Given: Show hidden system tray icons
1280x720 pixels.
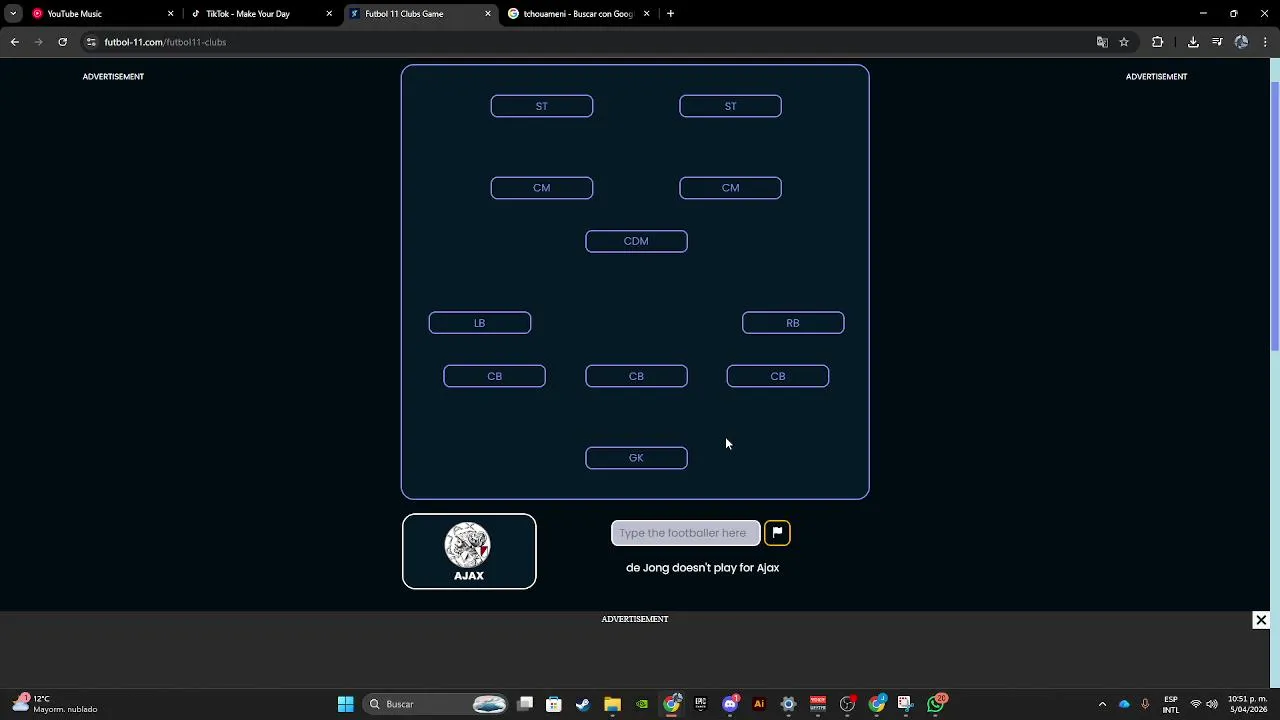Looking at the screenshot, I should tap(1102, 704).
